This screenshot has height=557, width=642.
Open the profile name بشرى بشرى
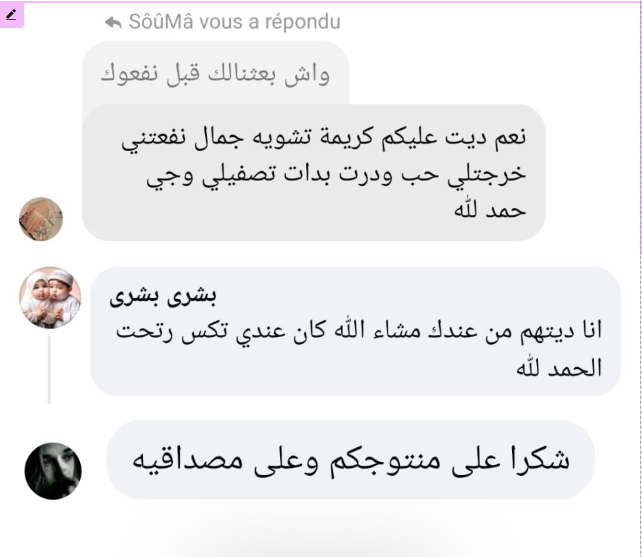point(163,296)
